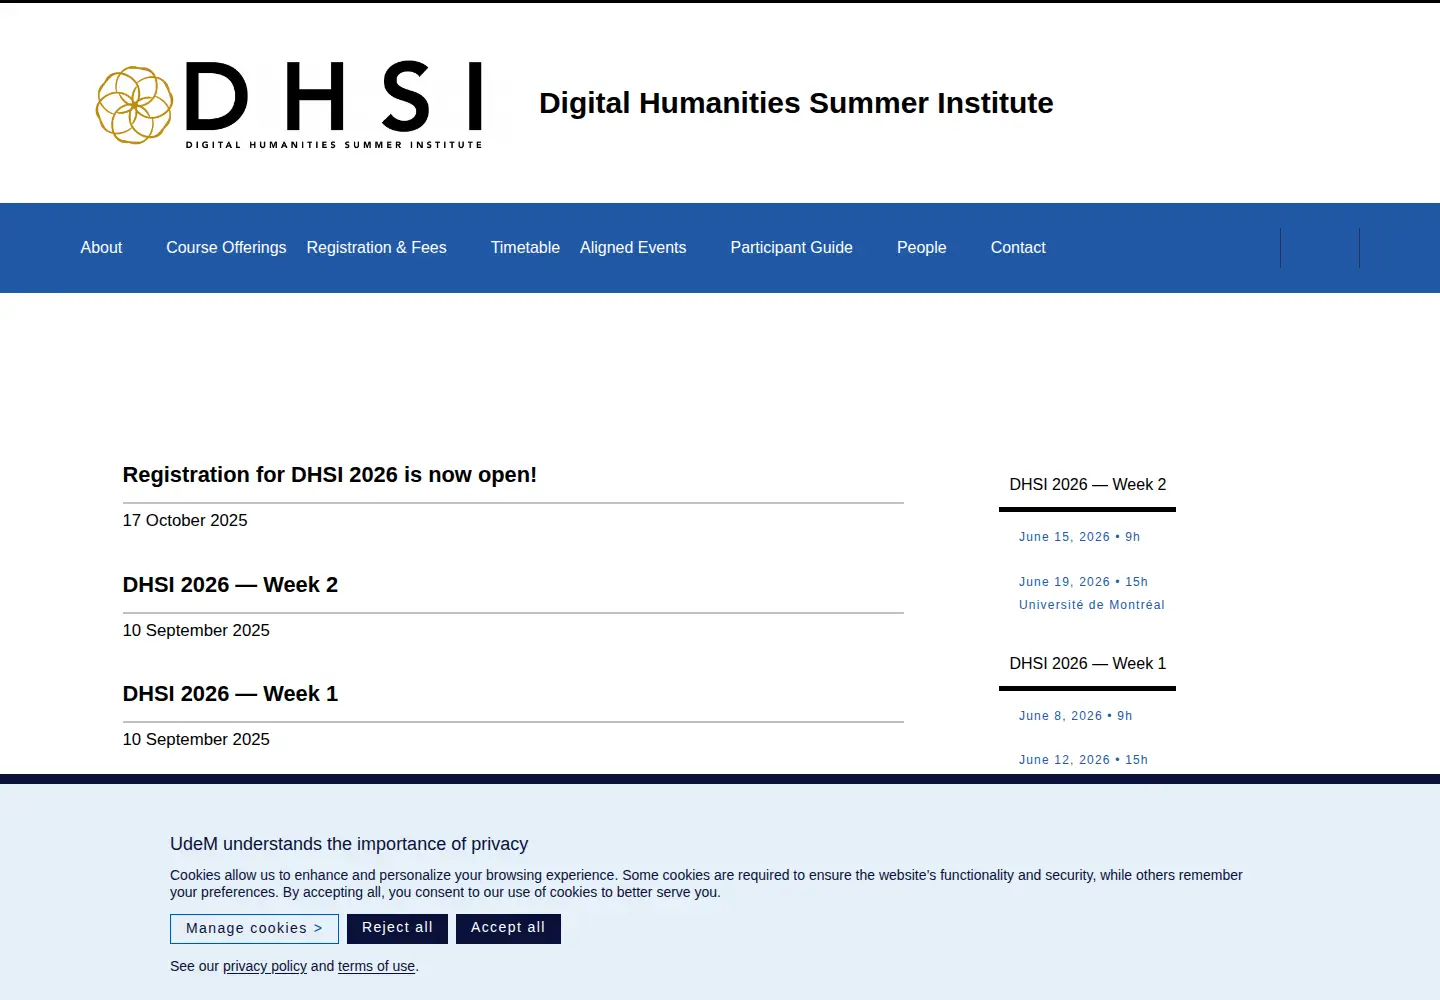This screenshot has height=1000, width=1440.
Task: Navigate to Aligned Events
Action: [x=633, y=248]
